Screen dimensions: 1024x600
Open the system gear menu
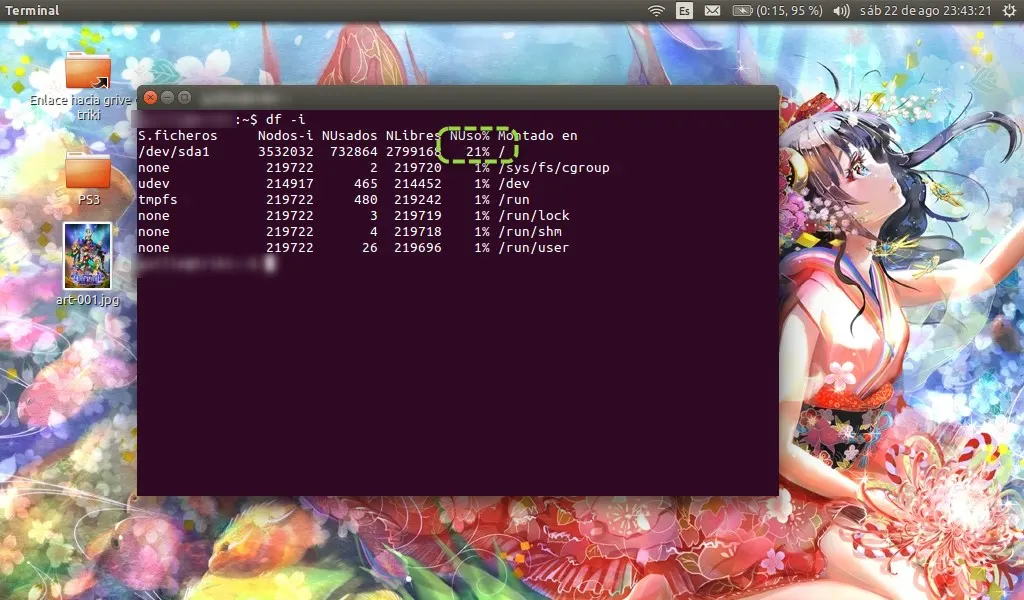tap(1009, 11)
